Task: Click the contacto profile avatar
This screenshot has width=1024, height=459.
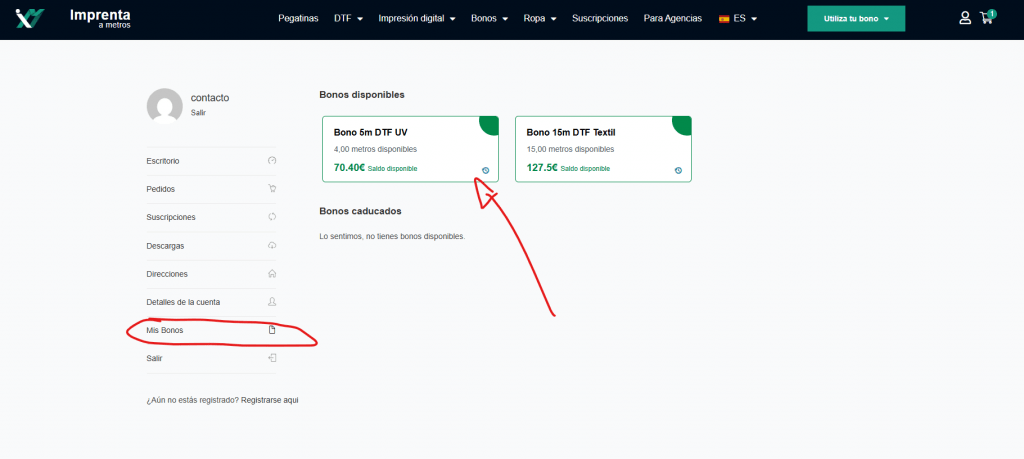Action: point(164,105)
